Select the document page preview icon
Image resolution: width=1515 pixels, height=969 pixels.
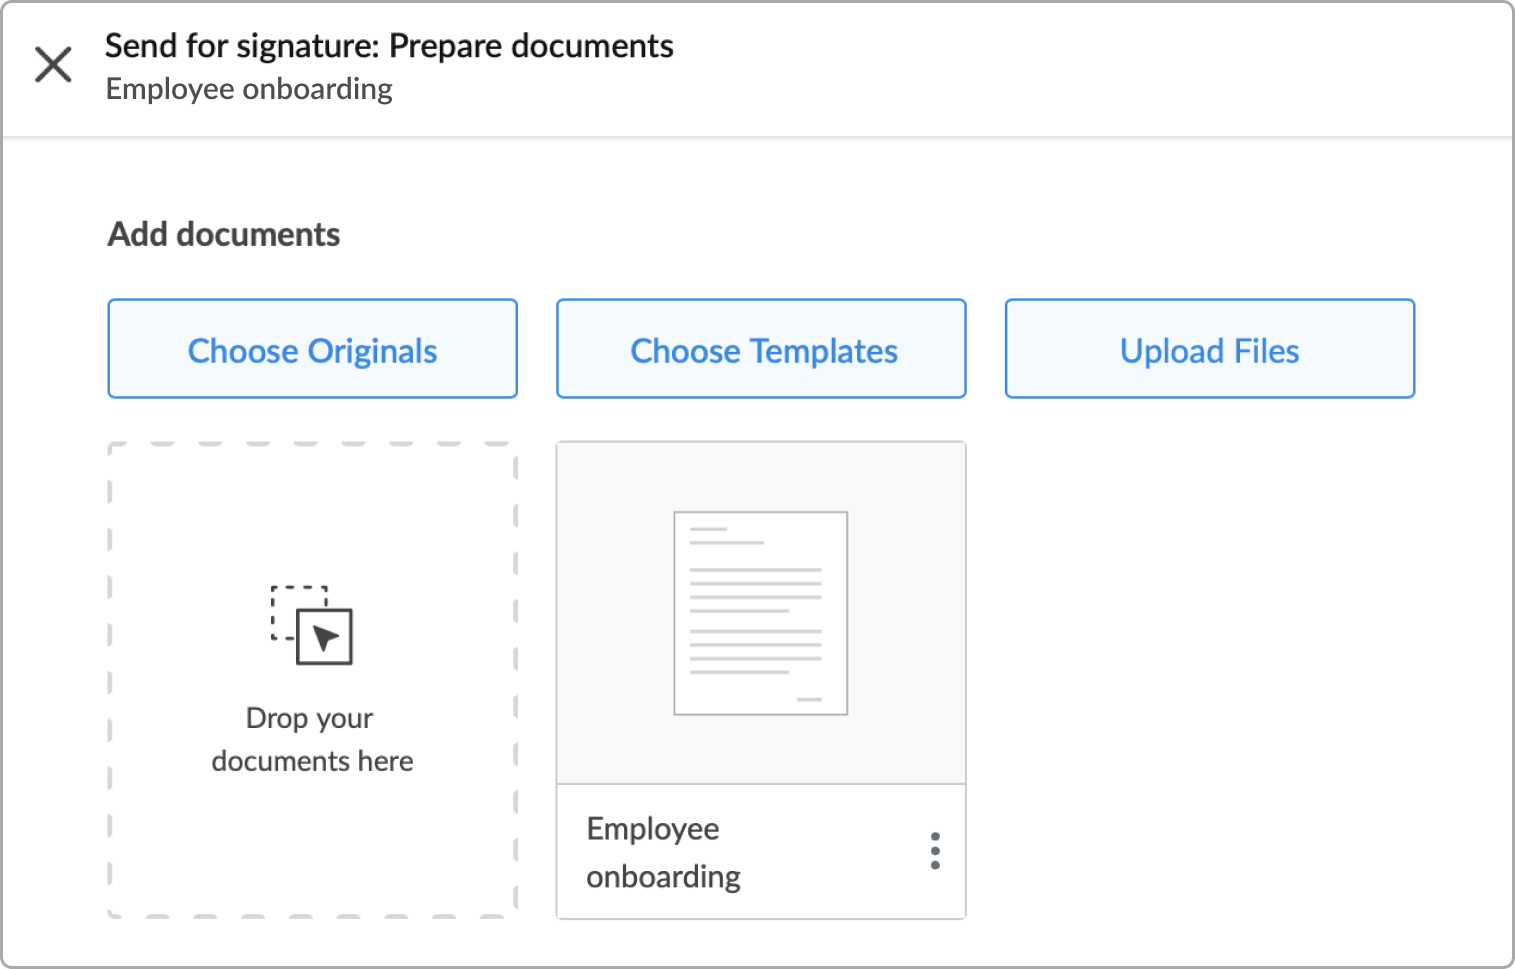click(761, 613)
